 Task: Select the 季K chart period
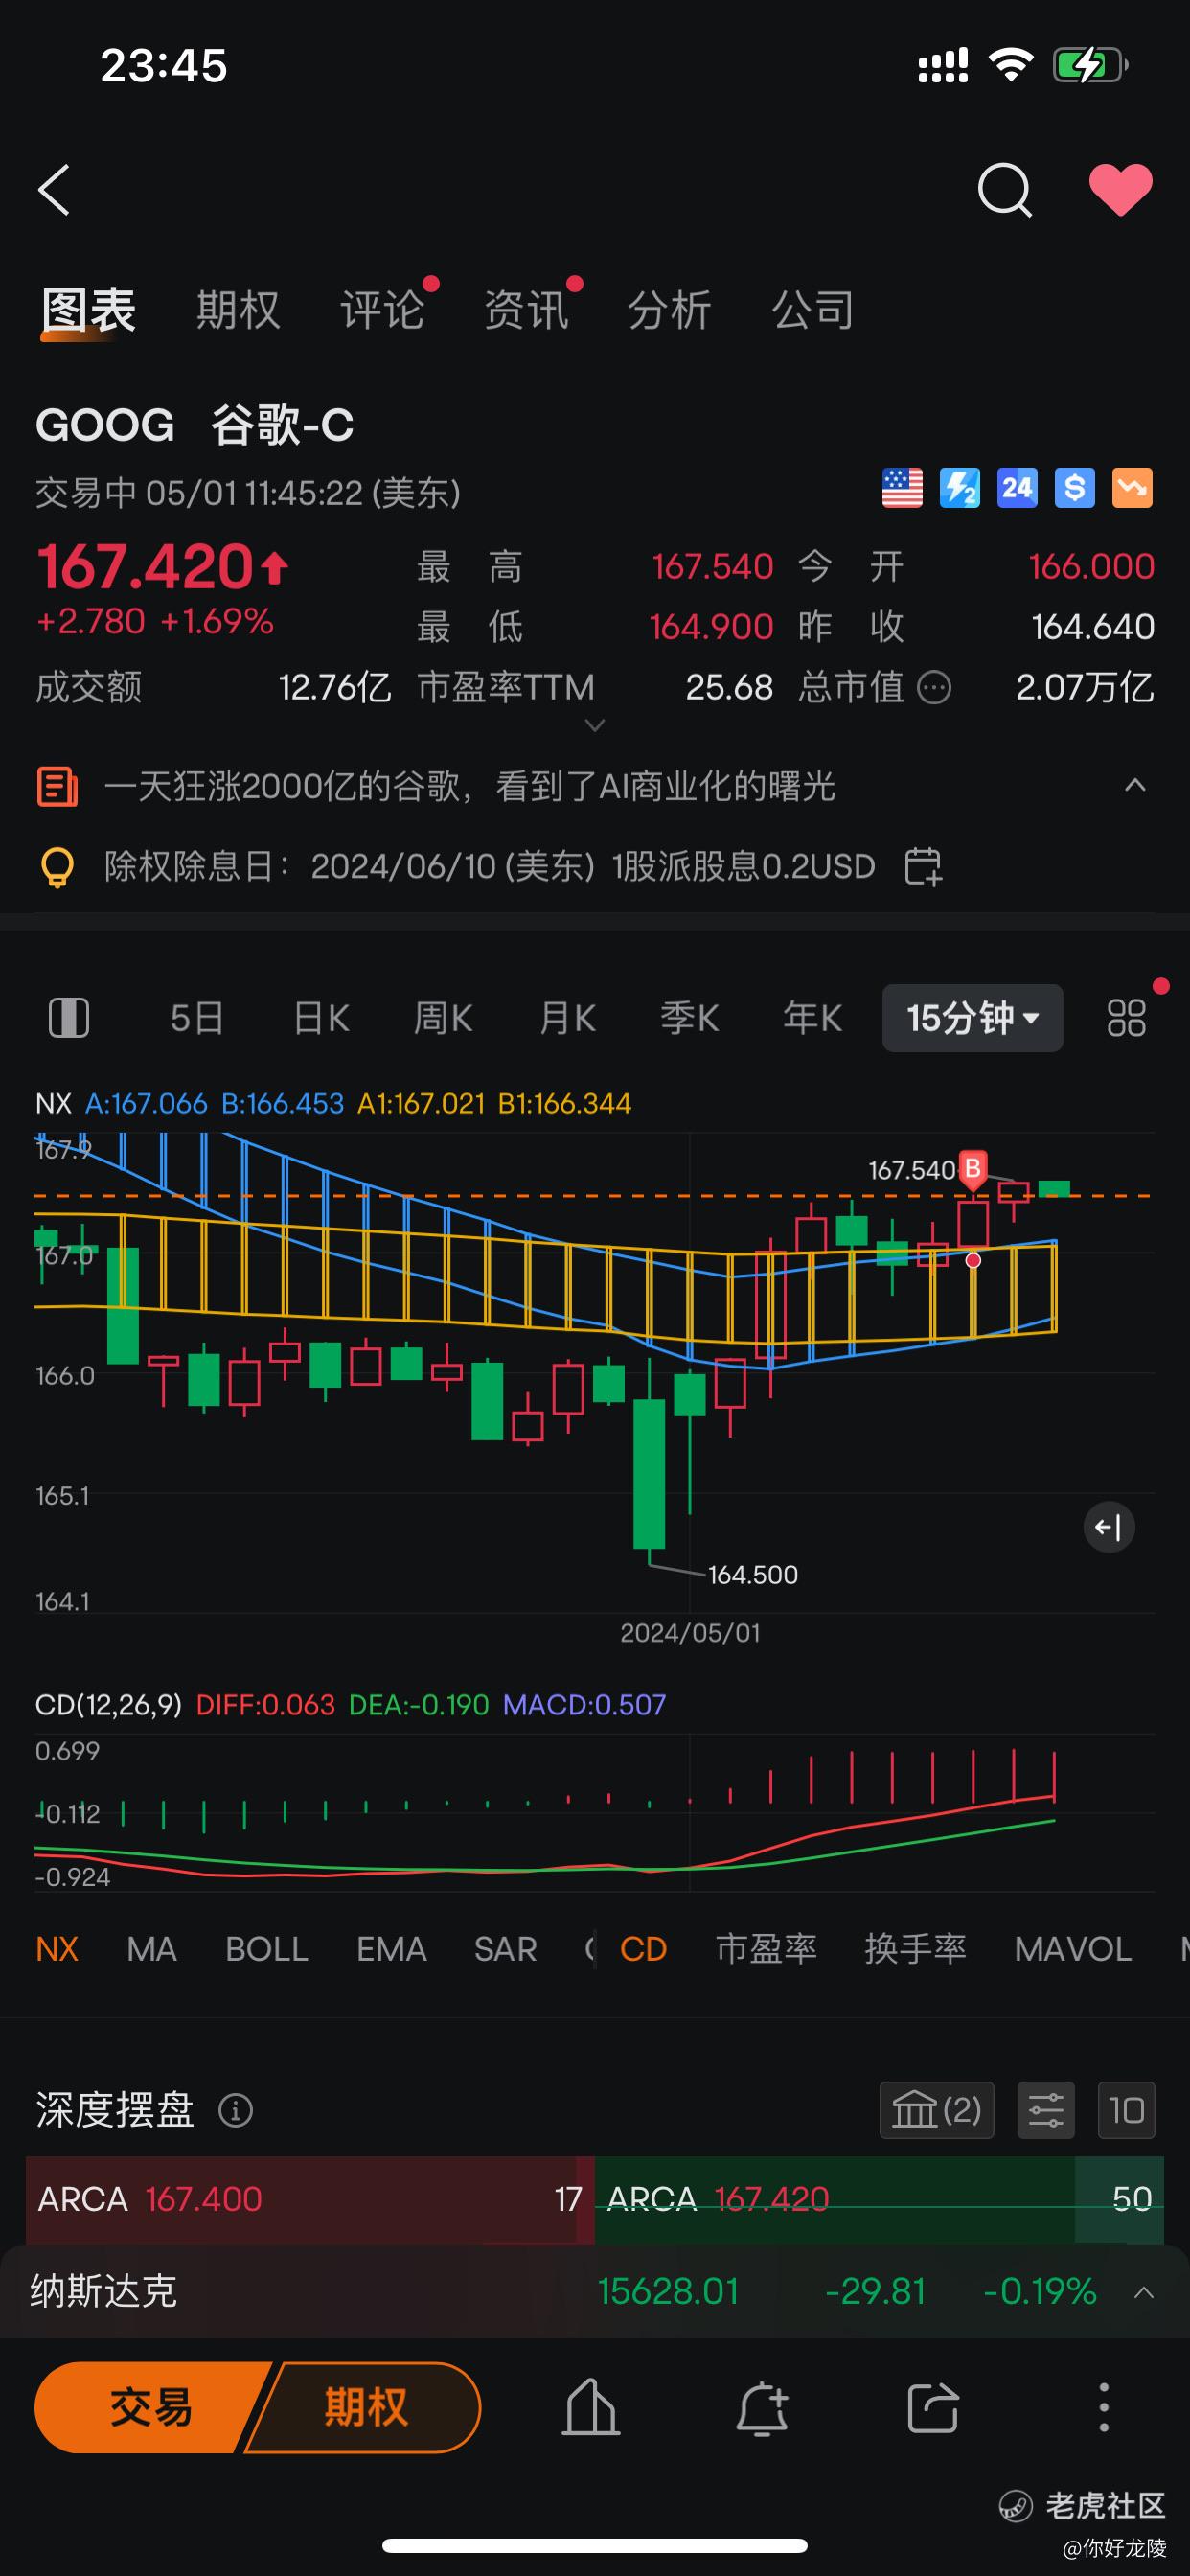pyautogui.click(x=690, y=1018)
